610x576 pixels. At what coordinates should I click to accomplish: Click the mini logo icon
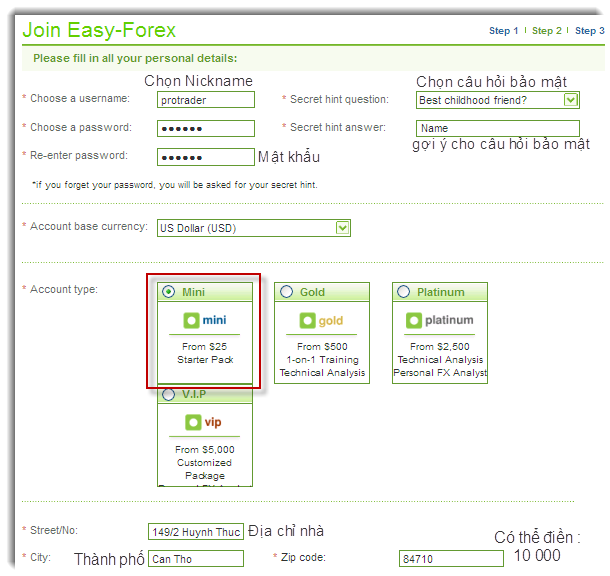191,320
